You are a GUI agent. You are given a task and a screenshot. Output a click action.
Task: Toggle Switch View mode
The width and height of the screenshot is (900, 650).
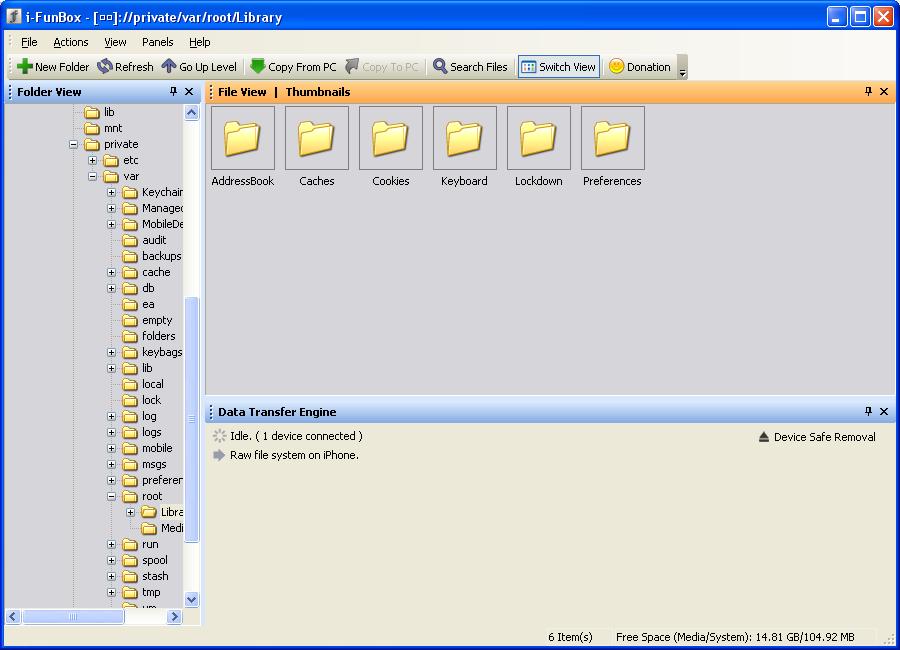(x=558, y=67)
